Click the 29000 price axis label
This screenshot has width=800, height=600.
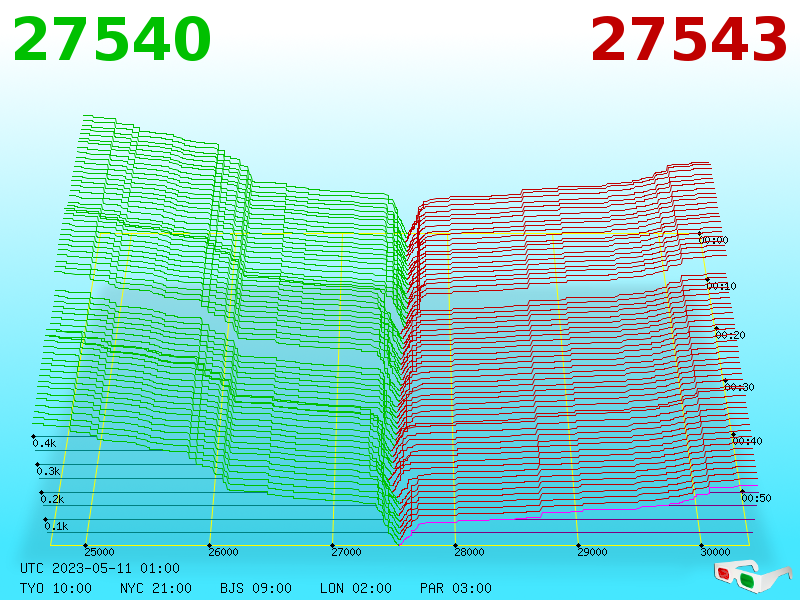(592, 552)
